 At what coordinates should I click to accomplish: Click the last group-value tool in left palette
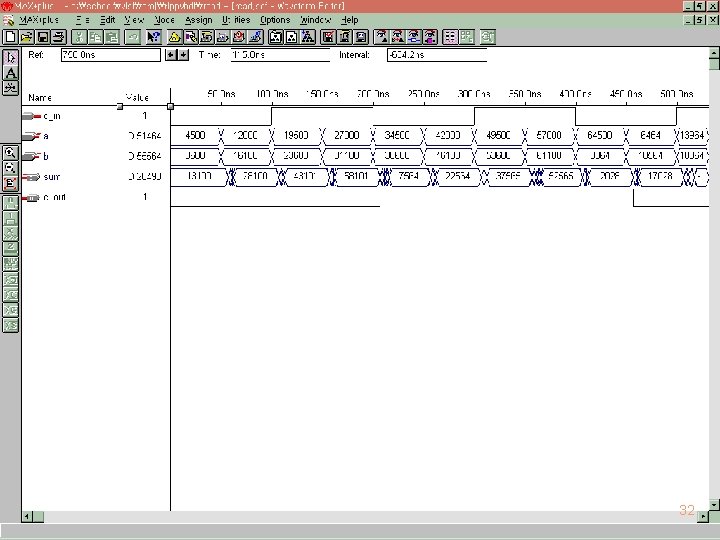coord(10,325)
